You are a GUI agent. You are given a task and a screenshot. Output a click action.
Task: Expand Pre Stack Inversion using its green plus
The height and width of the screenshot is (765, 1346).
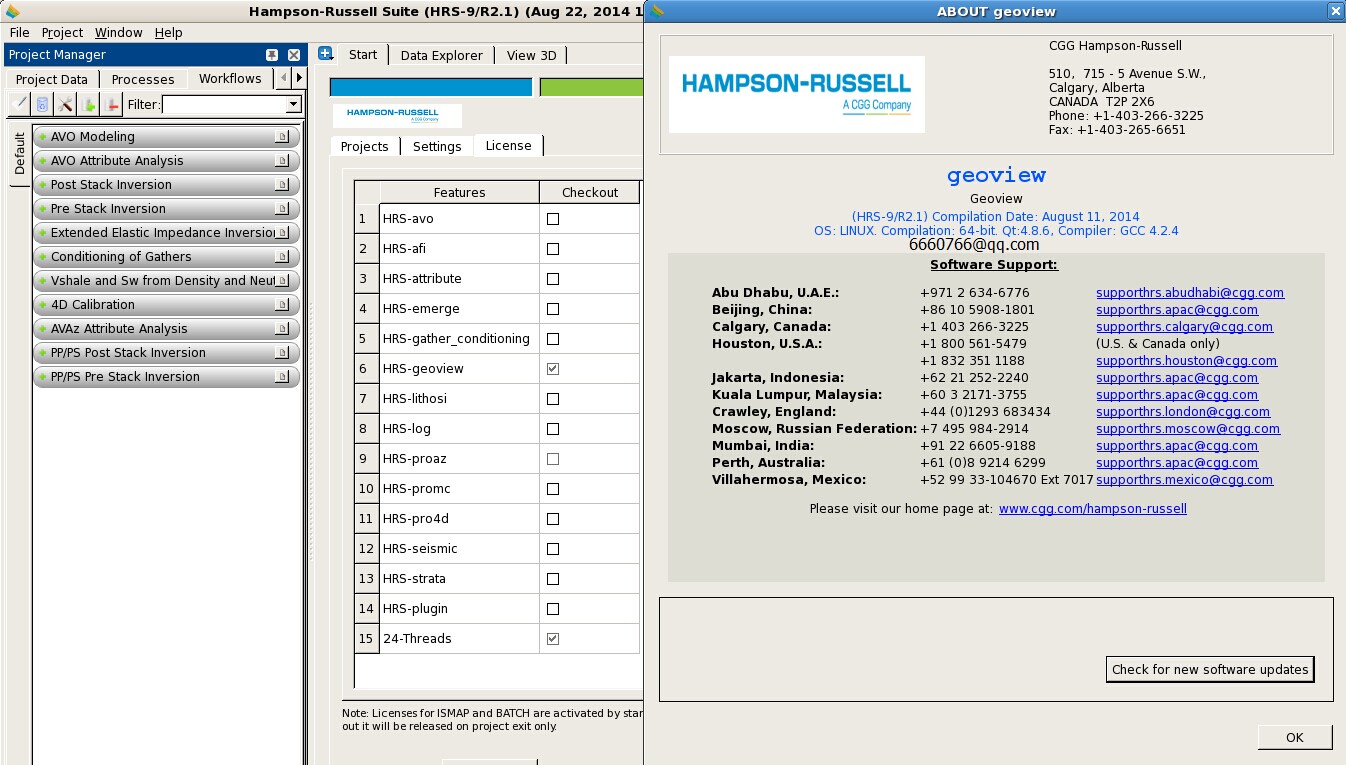click(x=42, y=209)
